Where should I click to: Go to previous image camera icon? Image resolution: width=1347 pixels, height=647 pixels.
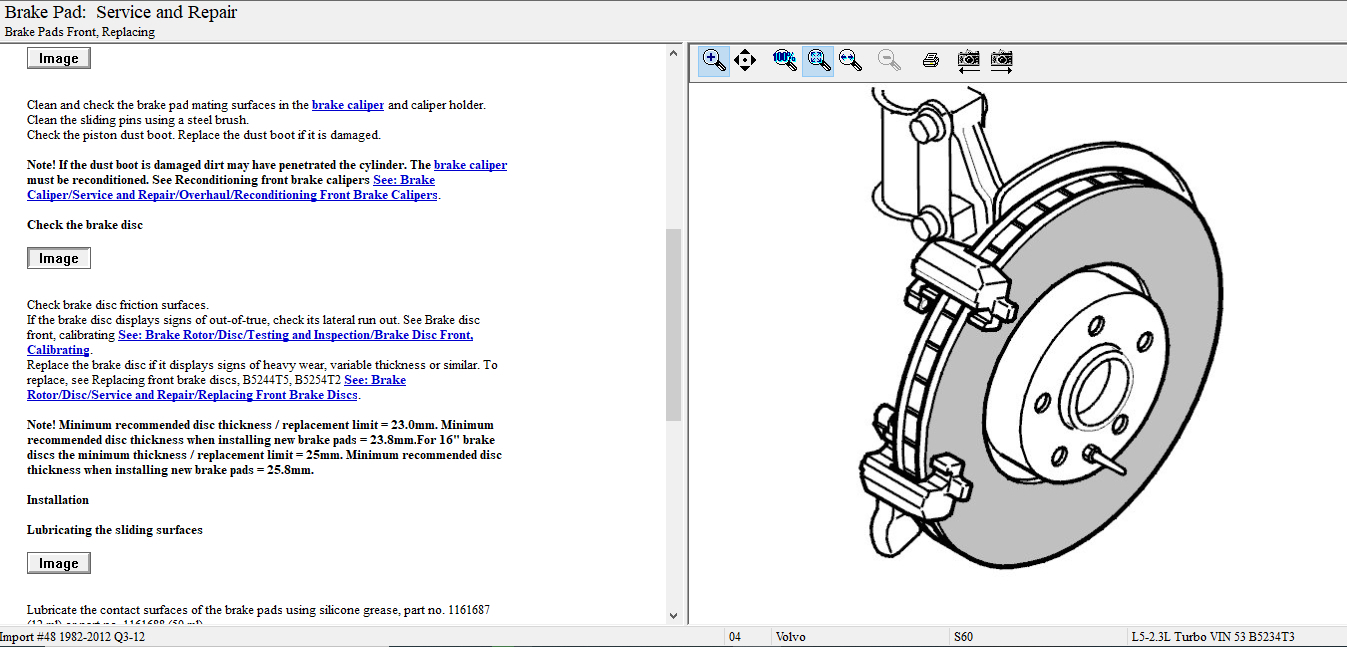(x=968, y=60)
